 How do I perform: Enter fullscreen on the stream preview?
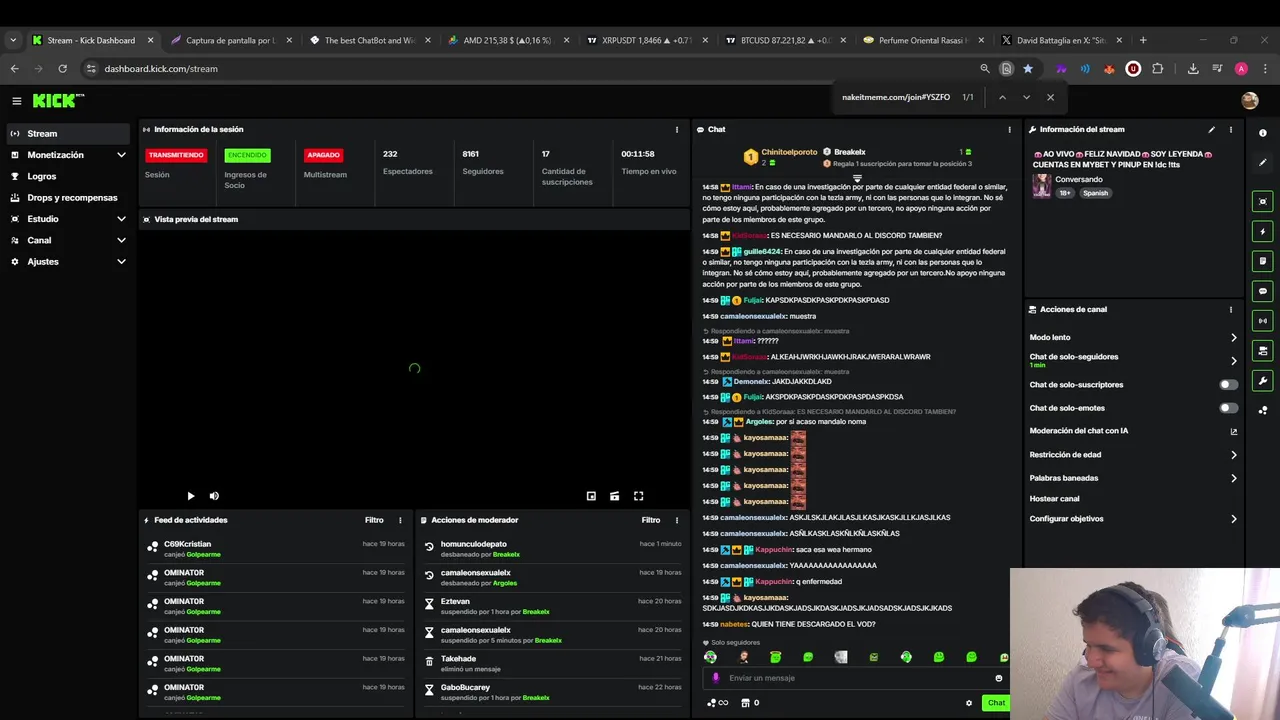tap(638, 496)
